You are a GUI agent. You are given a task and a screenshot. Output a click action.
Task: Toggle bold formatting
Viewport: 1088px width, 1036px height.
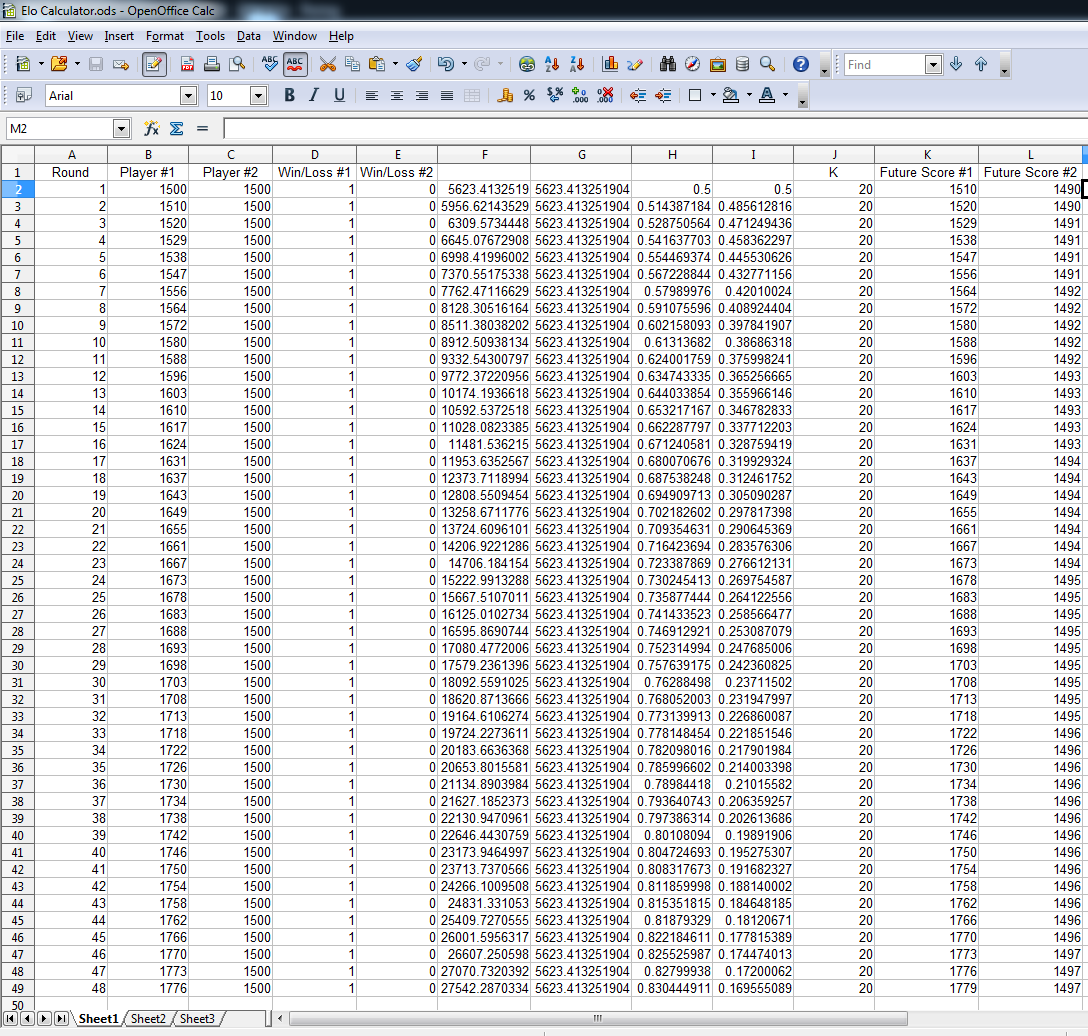point(289,95)
